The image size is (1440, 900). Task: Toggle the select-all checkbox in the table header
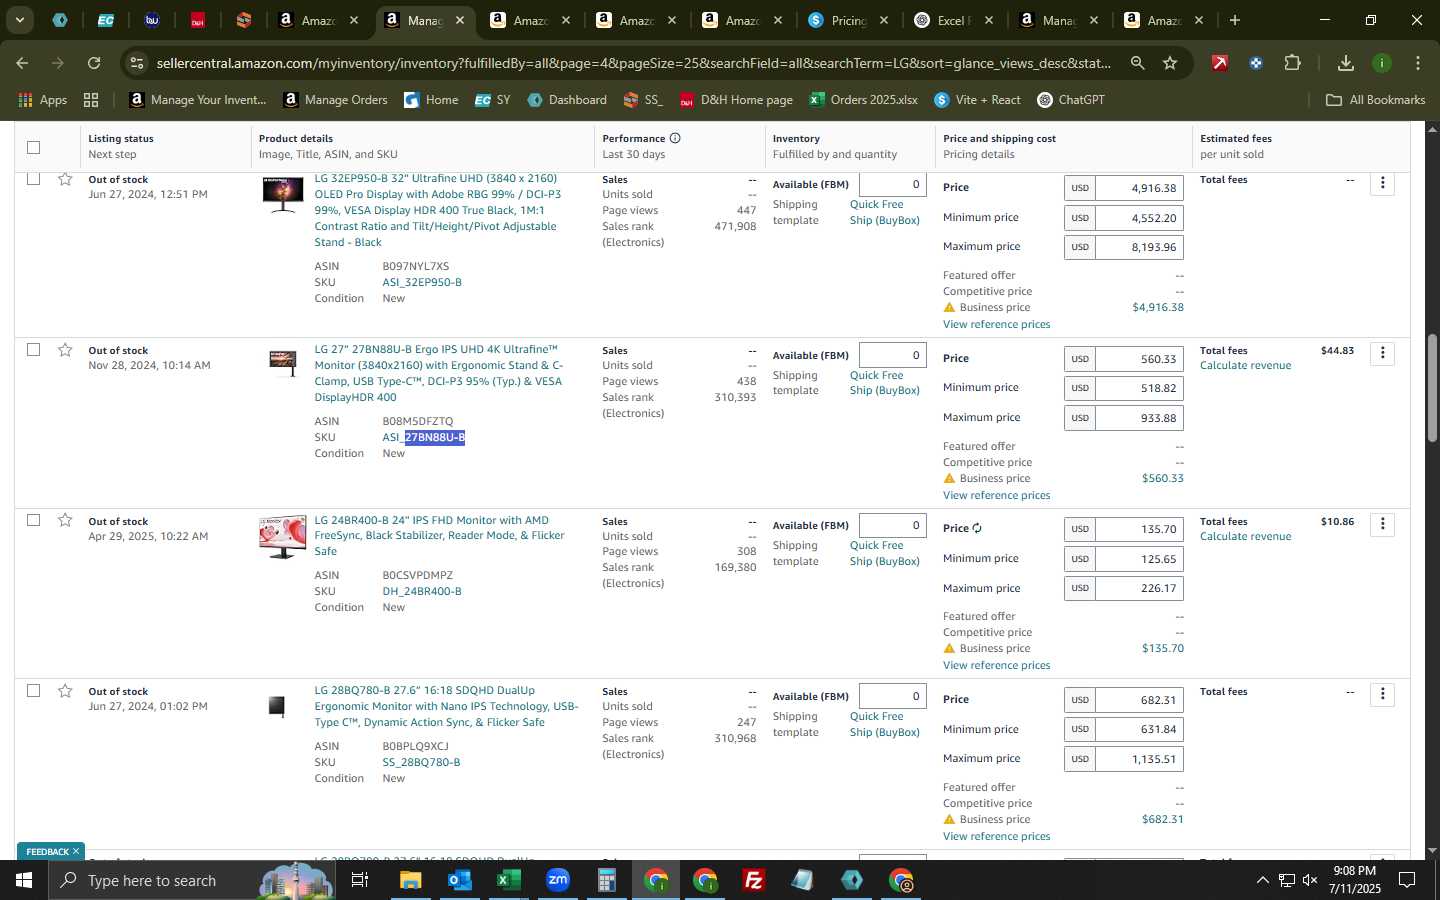[33, 147]
